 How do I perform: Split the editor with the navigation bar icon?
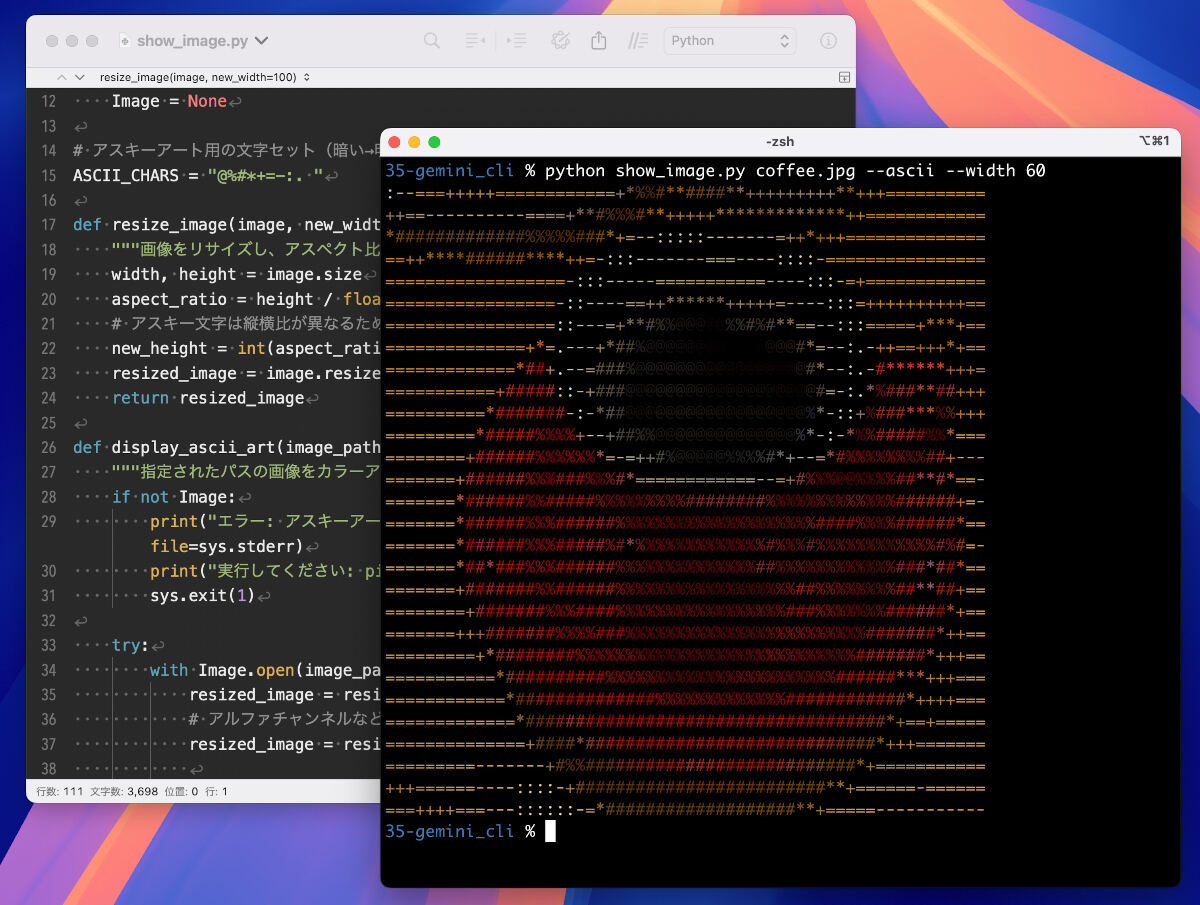(x=844, y=77)
